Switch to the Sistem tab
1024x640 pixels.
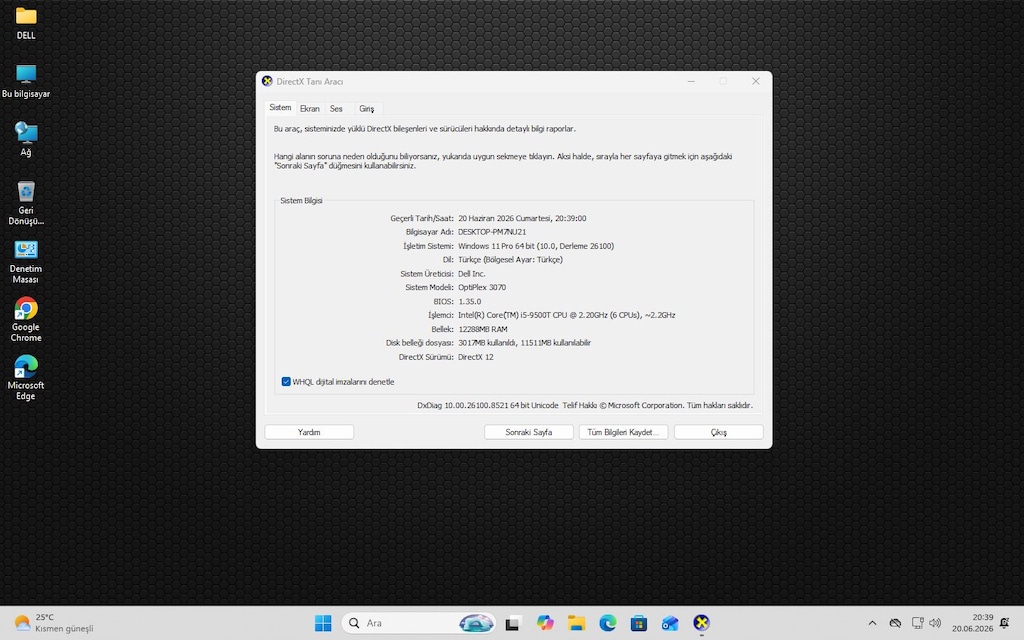coord(280,108)
